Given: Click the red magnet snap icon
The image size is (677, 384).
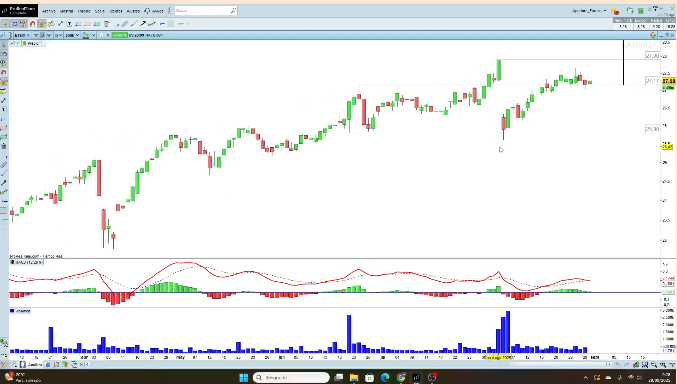Looking at the screenshot, I should 32,24.
